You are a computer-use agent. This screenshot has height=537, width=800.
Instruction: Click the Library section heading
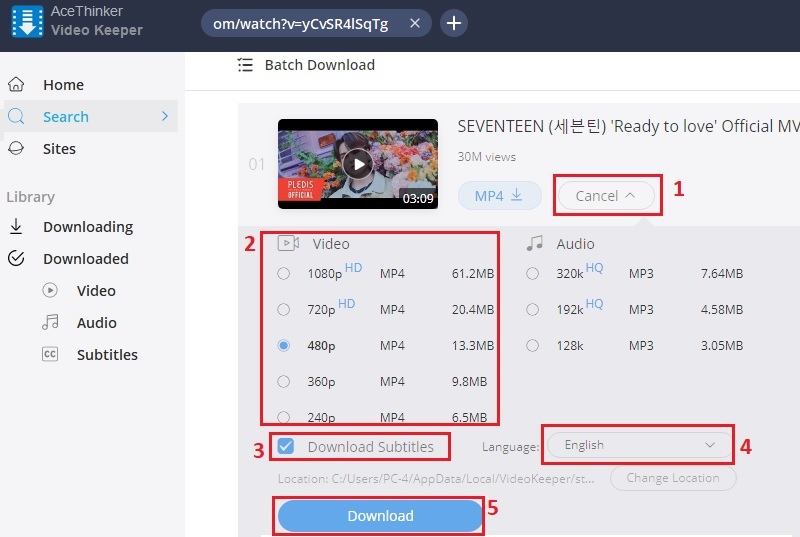31,197
